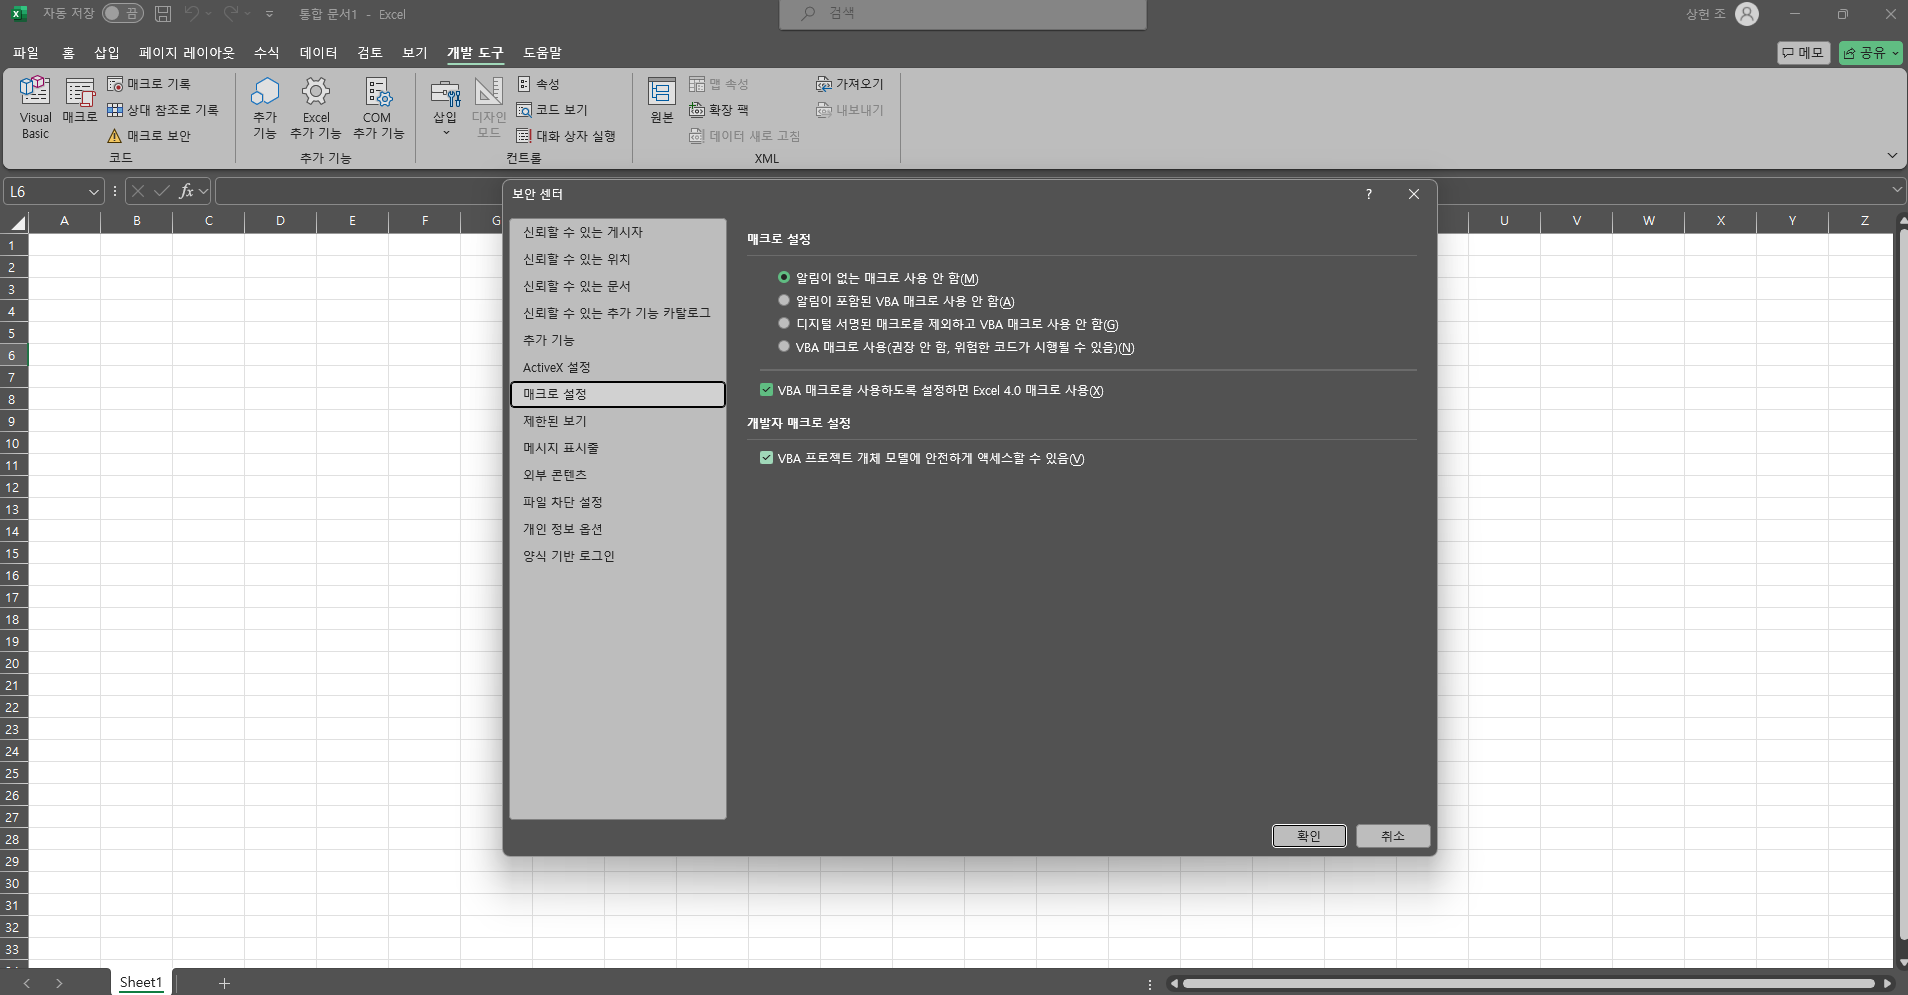
Task: Switch to the 삽입 ribbon tab
Action: click(107, 53)
